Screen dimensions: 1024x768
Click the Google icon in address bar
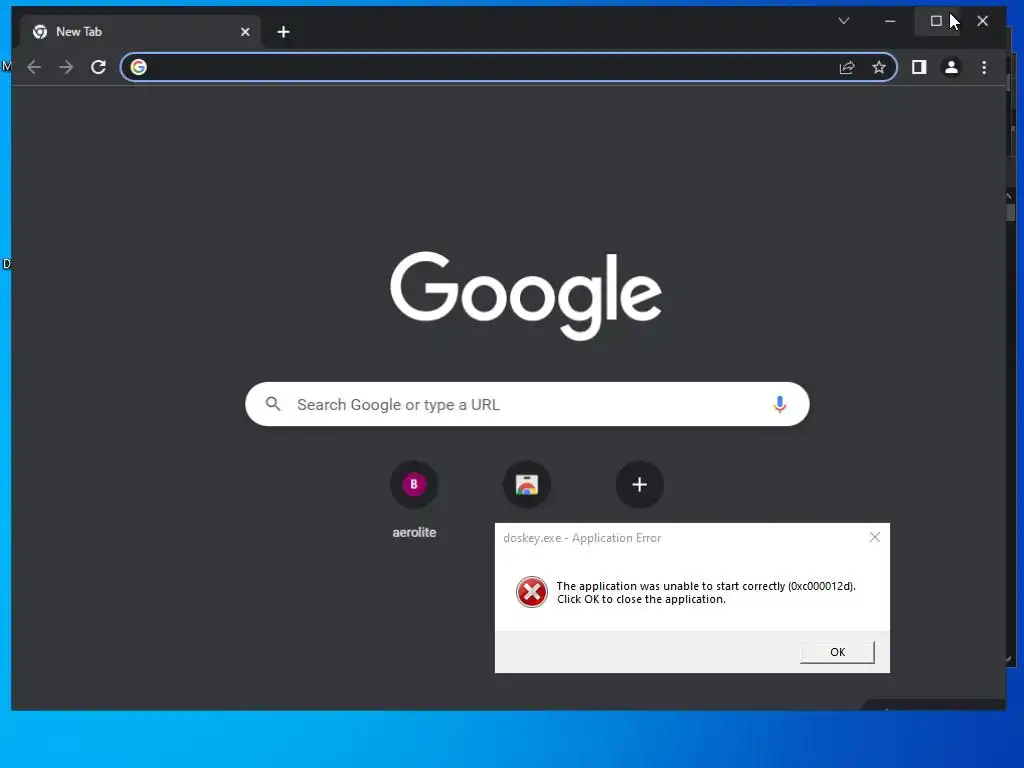[x=138, y=67]
